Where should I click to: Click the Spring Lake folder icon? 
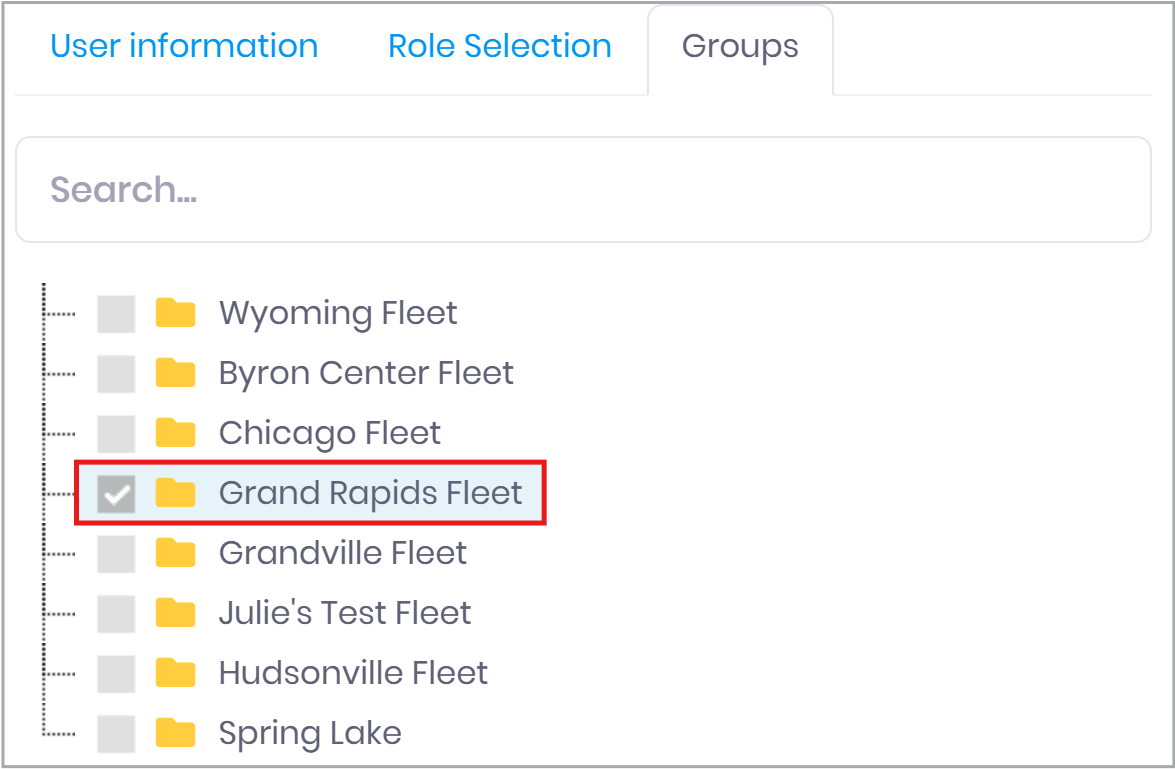[x=175, y=733]
